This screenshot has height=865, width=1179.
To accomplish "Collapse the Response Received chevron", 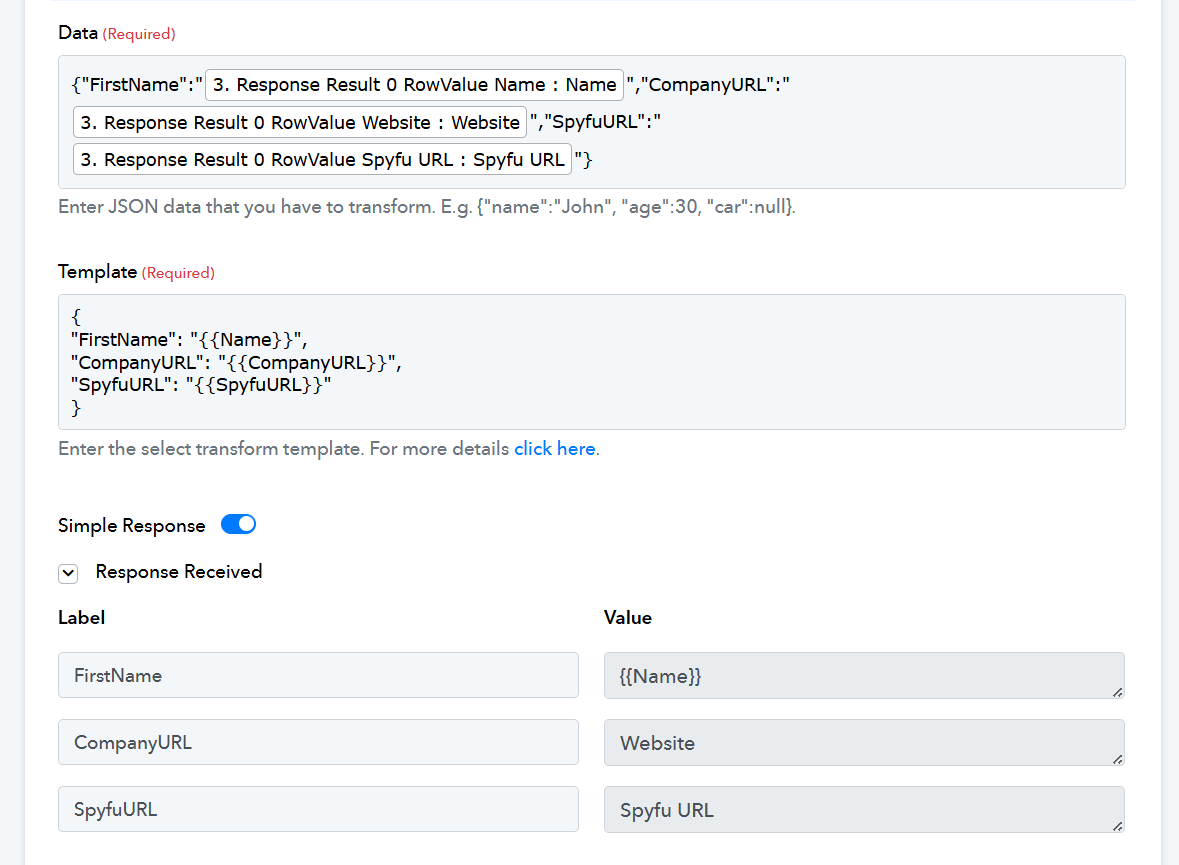I will tap(68, 573).
